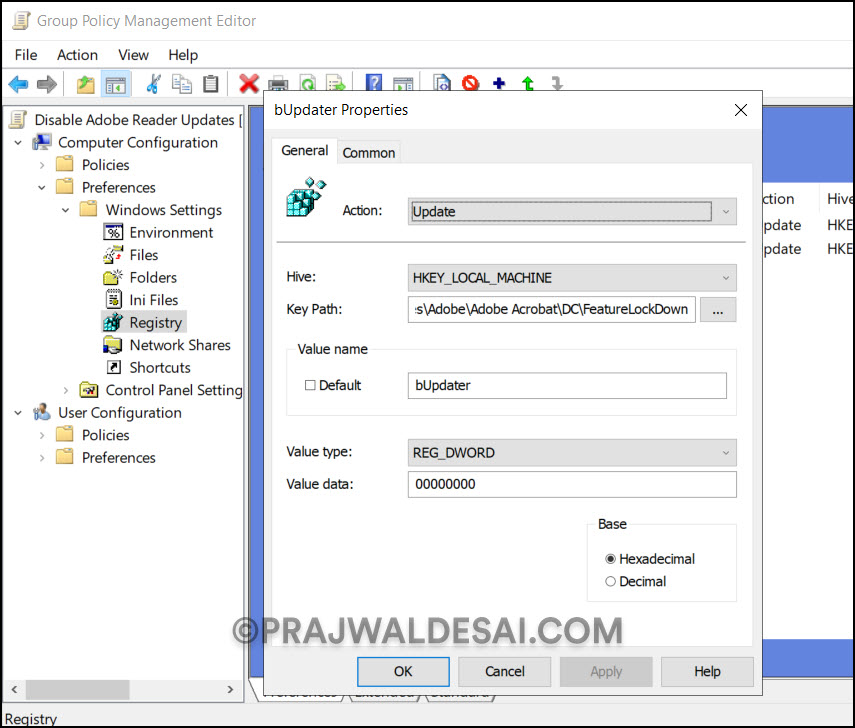Image resolution: width=855 pixels, height=728 pixels.
Task: Click the red Disable item icon
Action: tap(470, 83)
